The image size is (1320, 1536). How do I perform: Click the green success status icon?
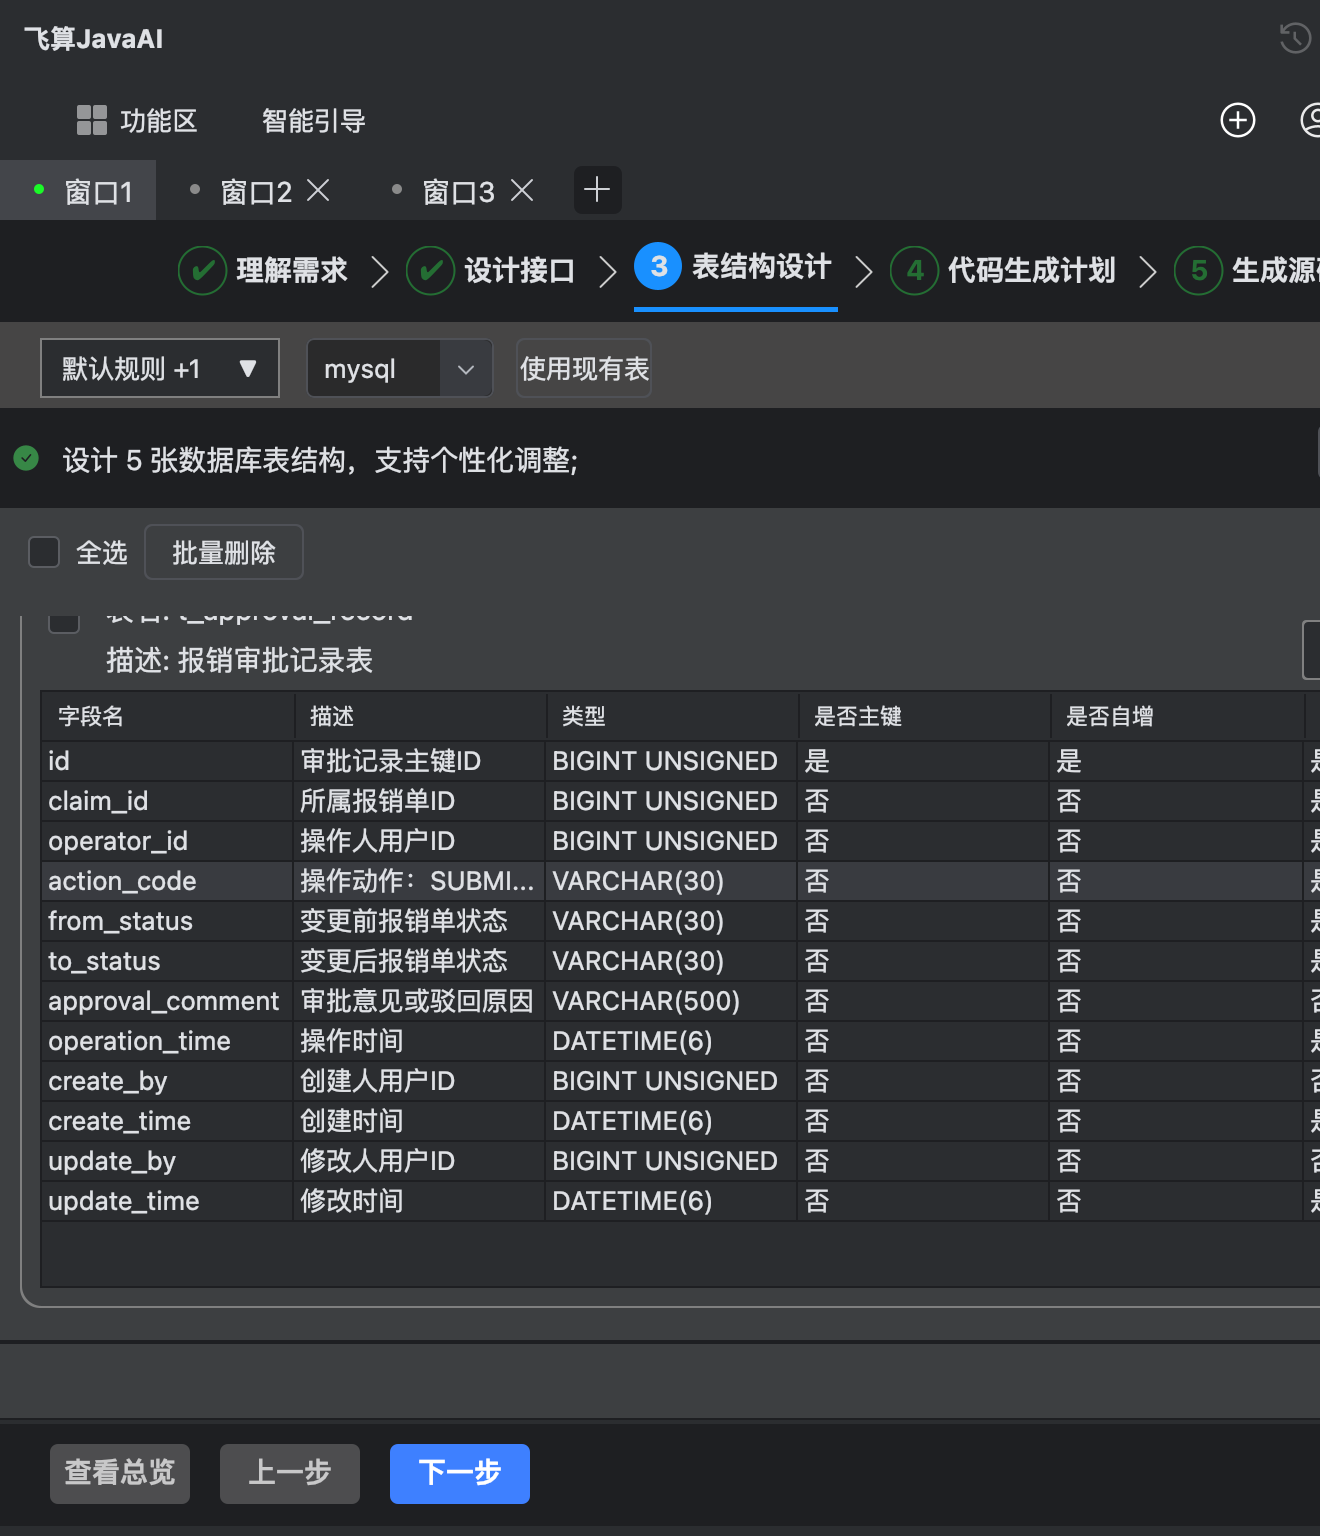(x=26, y=458)
